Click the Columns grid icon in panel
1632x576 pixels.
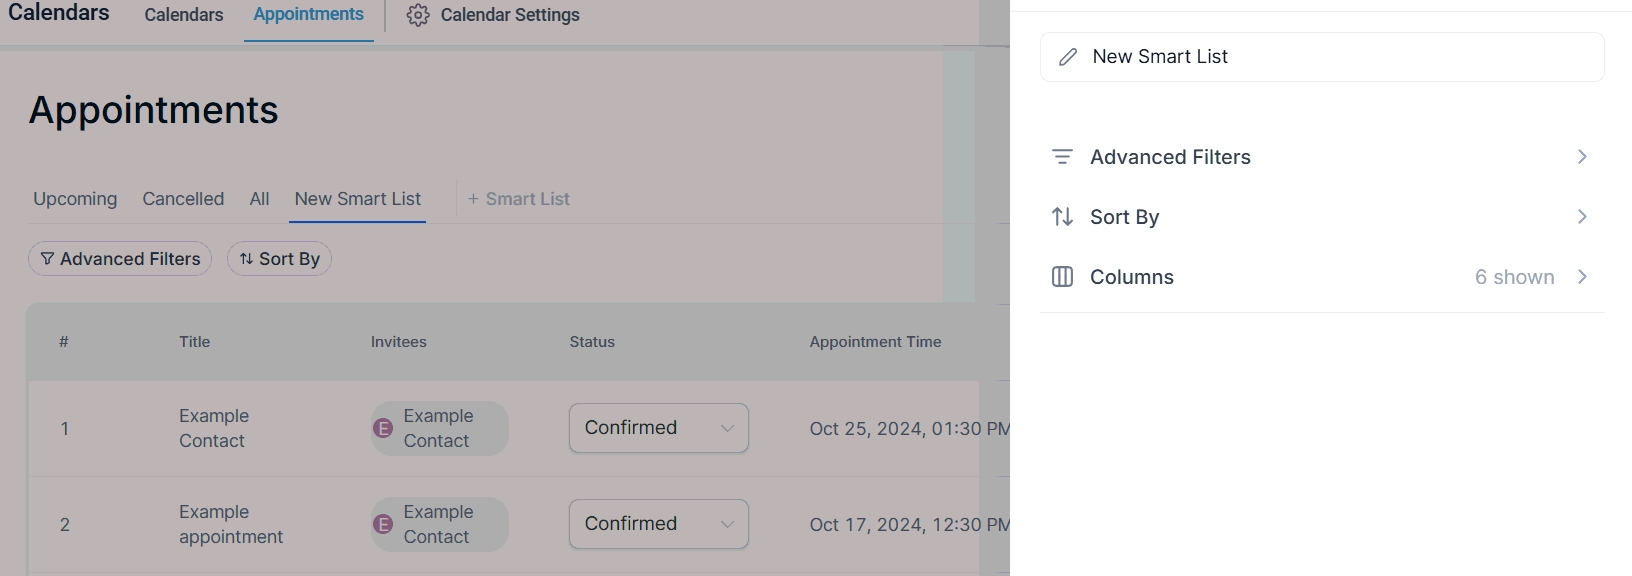point(1062,277)
